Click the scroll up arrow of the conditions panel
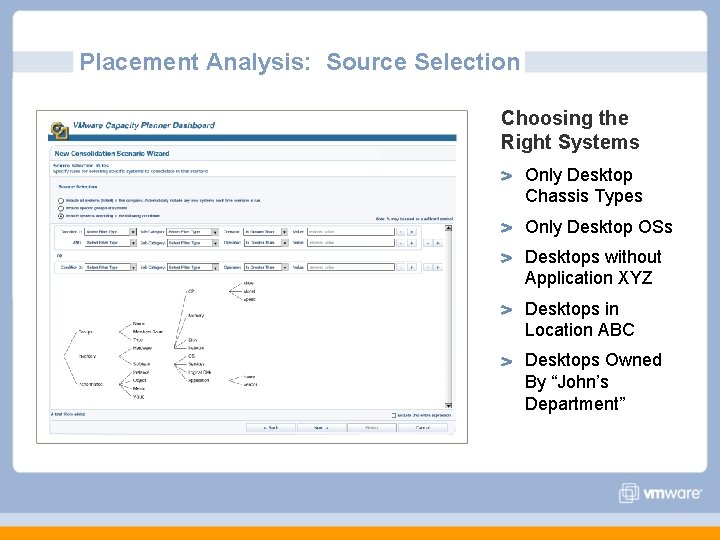The height and width of the screenshot is (540, 720). click(449, 228)
